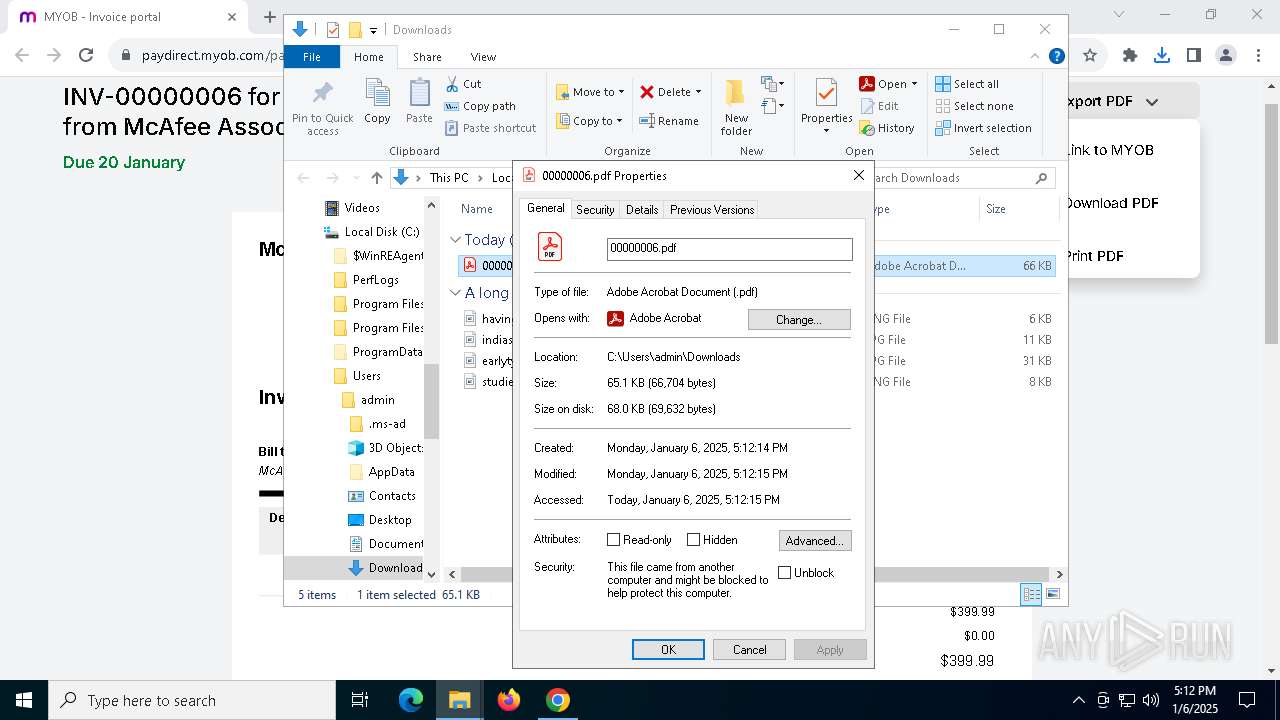Open the Delete dropdown arrow
1280x720 pixels.
(698, 92)
